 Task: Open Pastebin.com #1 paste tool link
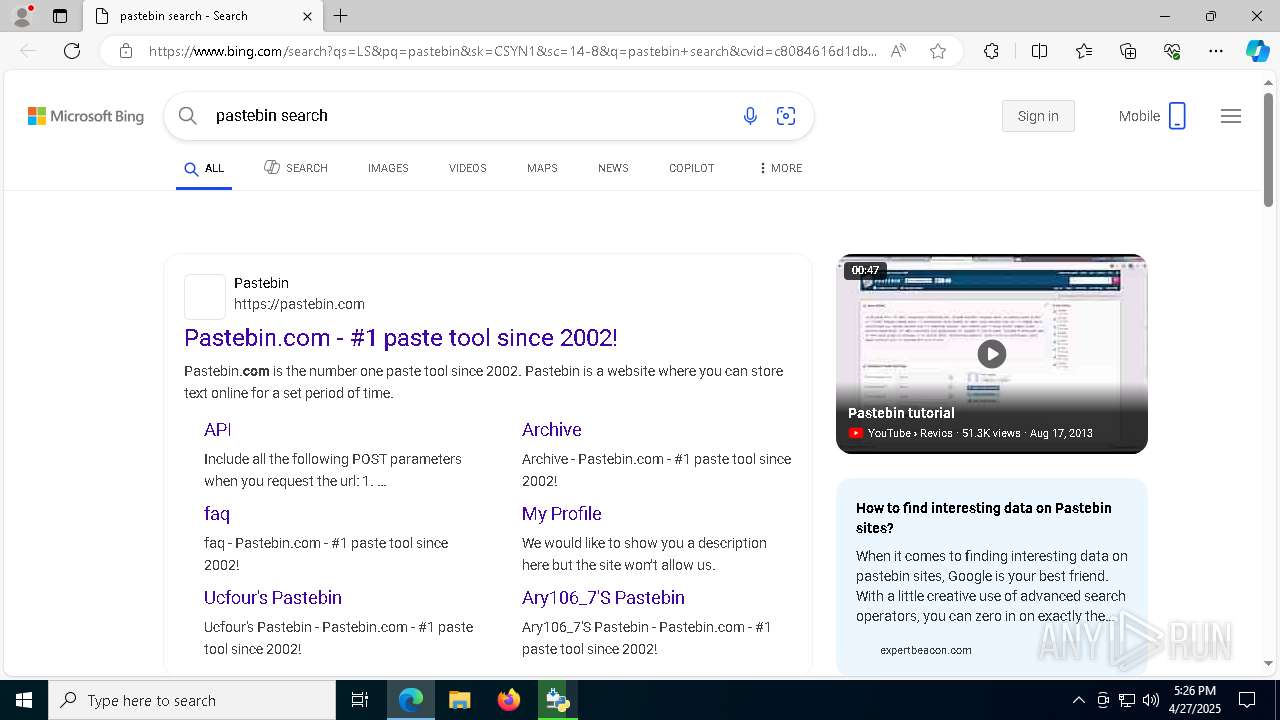401,338
